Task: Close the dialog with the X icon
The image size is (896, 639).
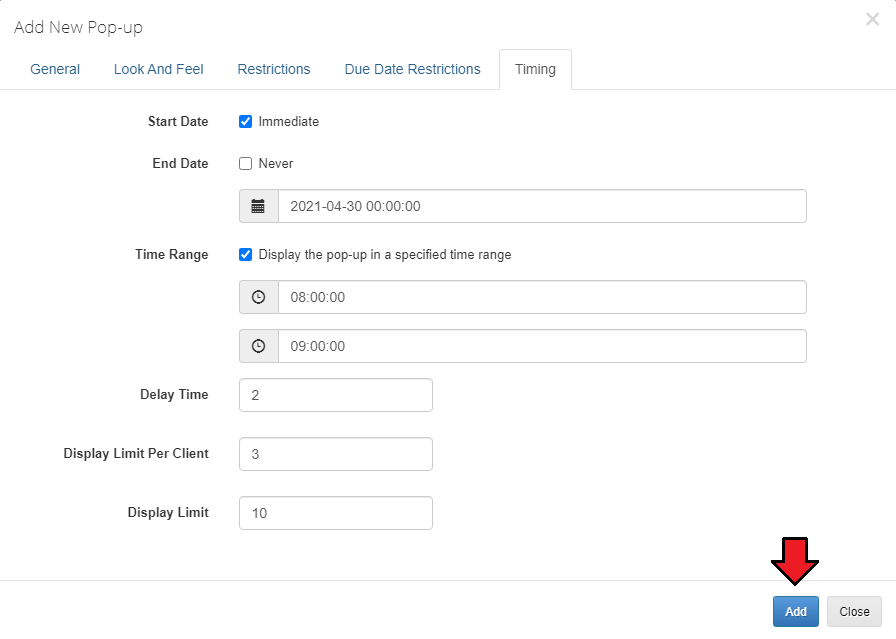Action: pos(872,19)
